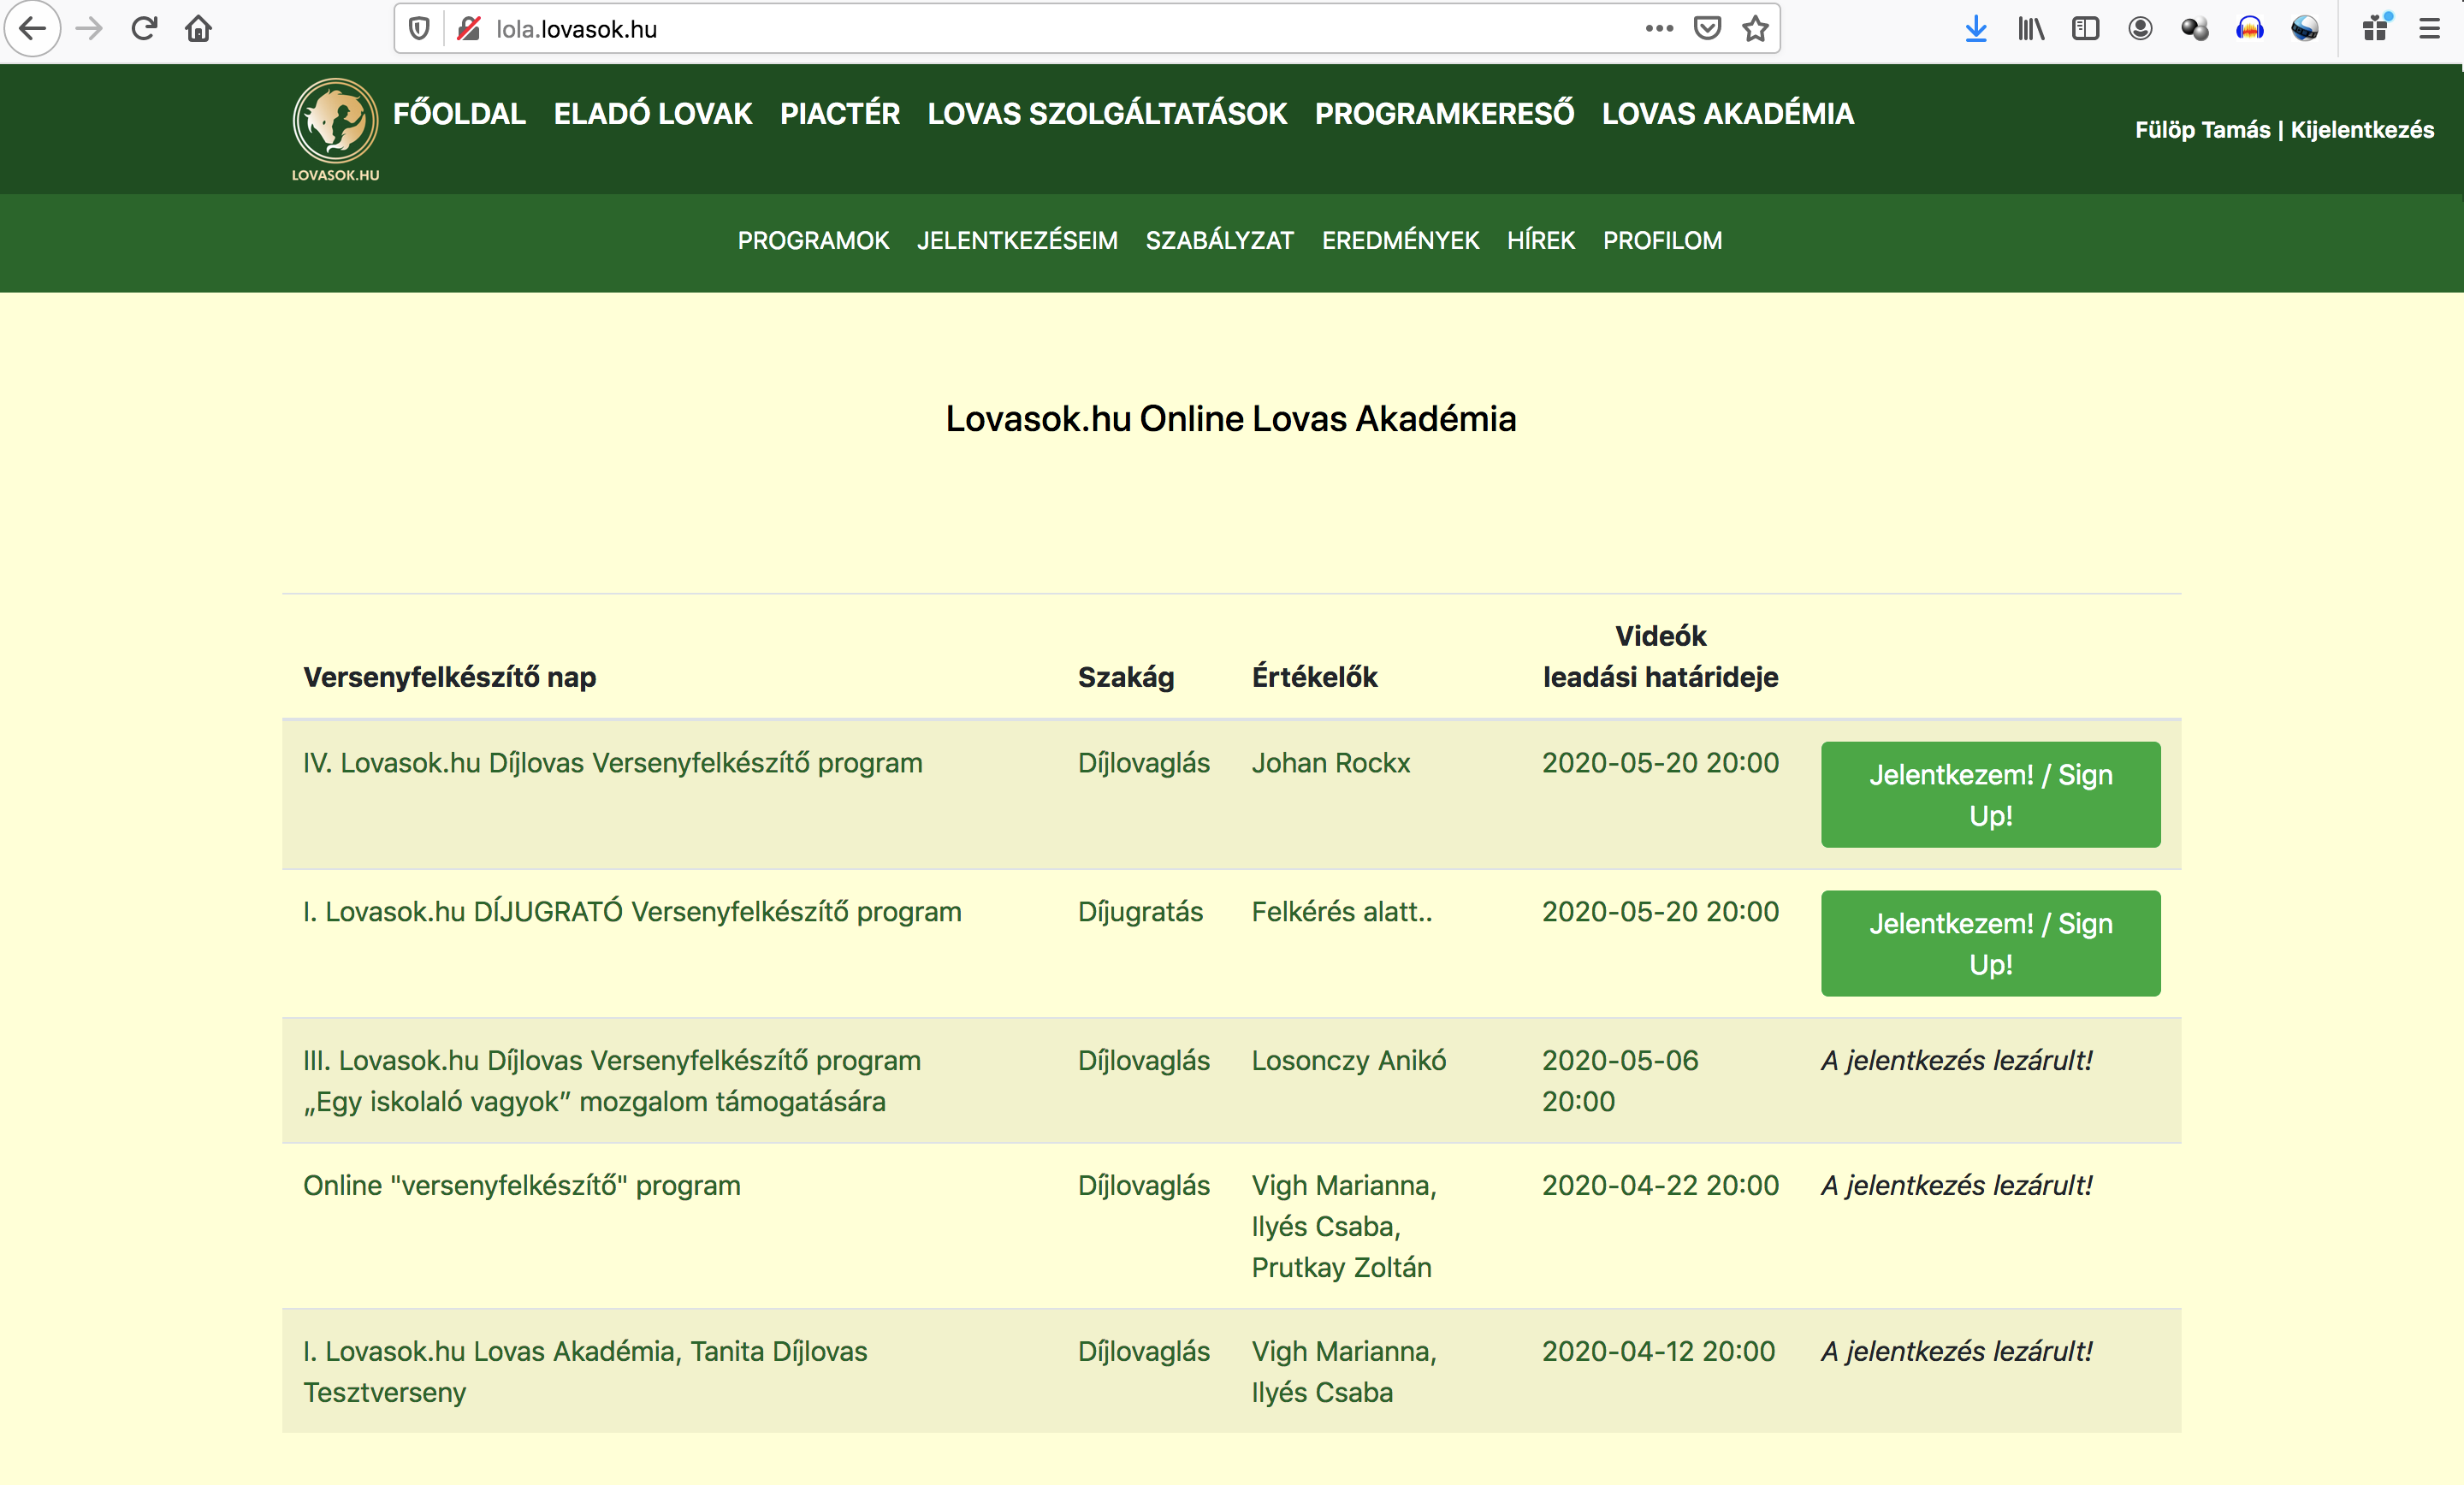Click the gift box extension icon
Screen dimensions: 2464x1485
[2376, 28]
